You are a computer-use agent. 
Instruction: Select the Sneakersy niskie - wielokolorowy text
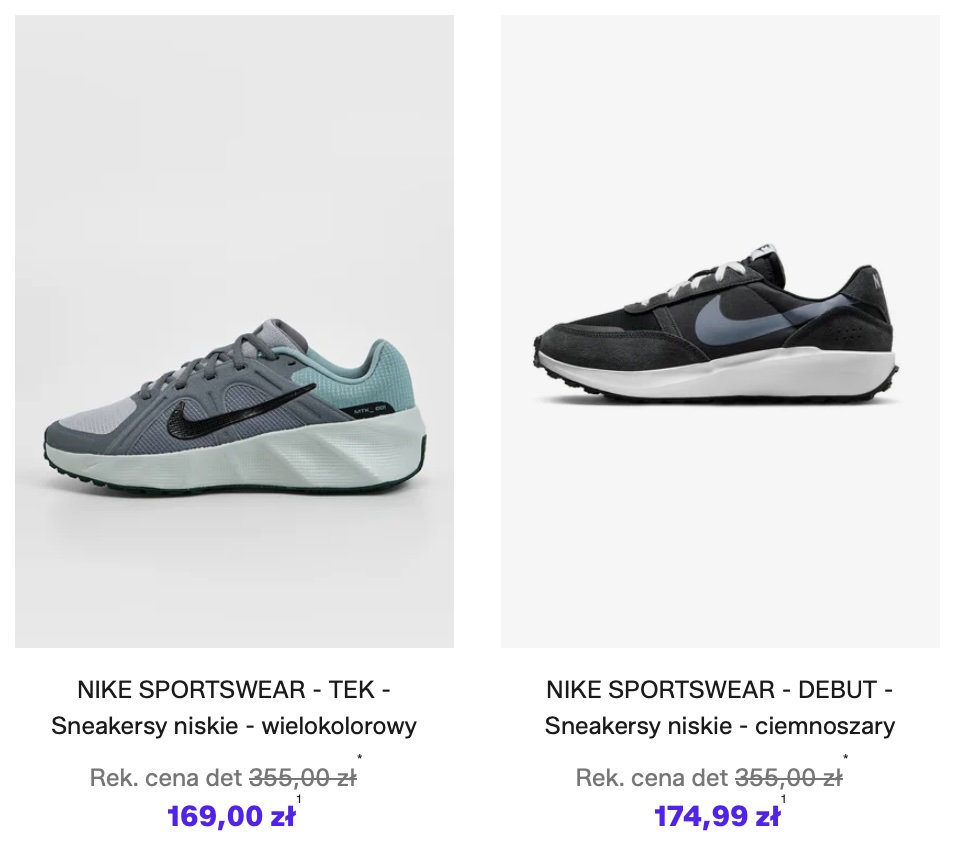coord(234,726)
